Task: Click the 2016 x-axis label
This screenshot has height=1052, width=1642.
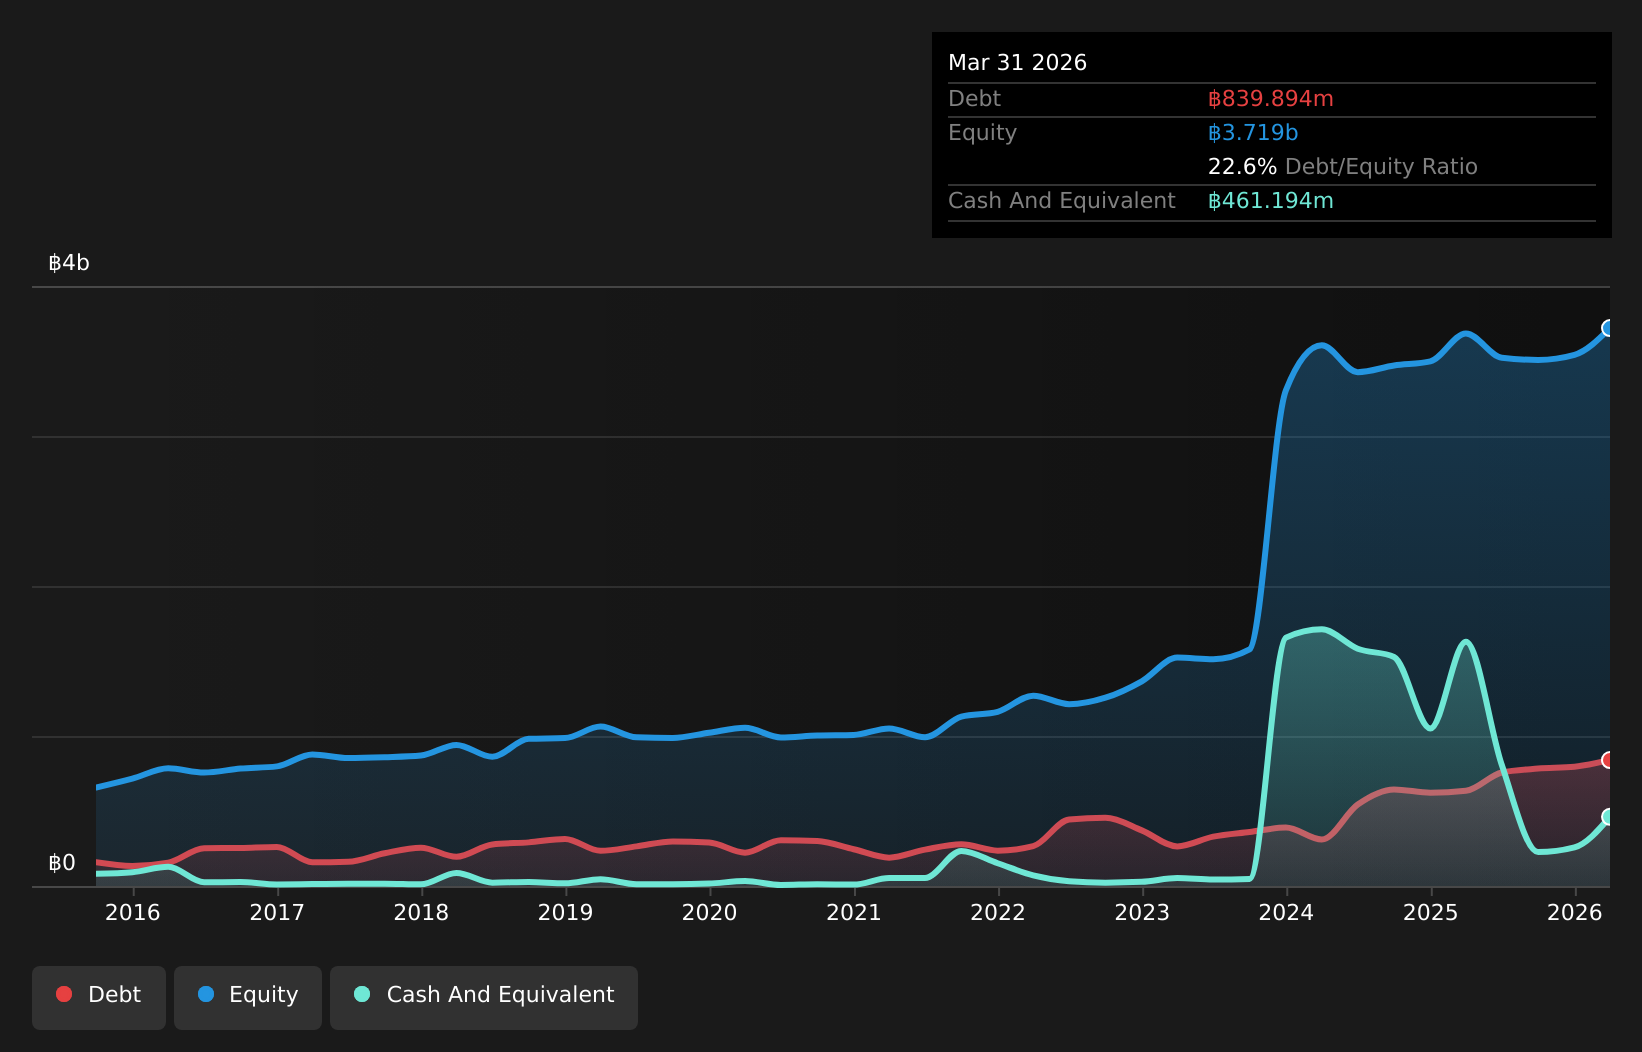Action: 133,912
